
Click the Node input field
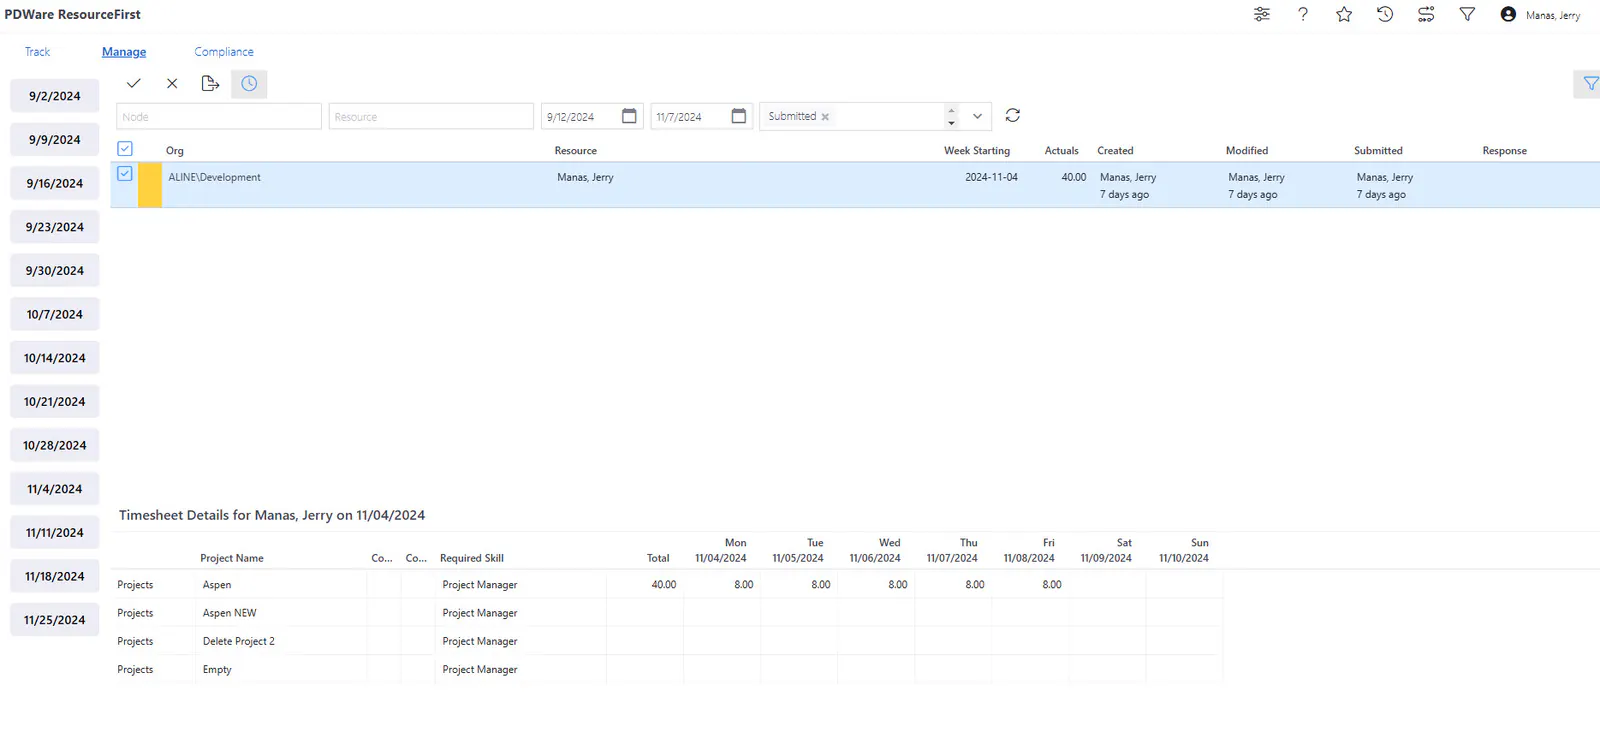[219, 116]
